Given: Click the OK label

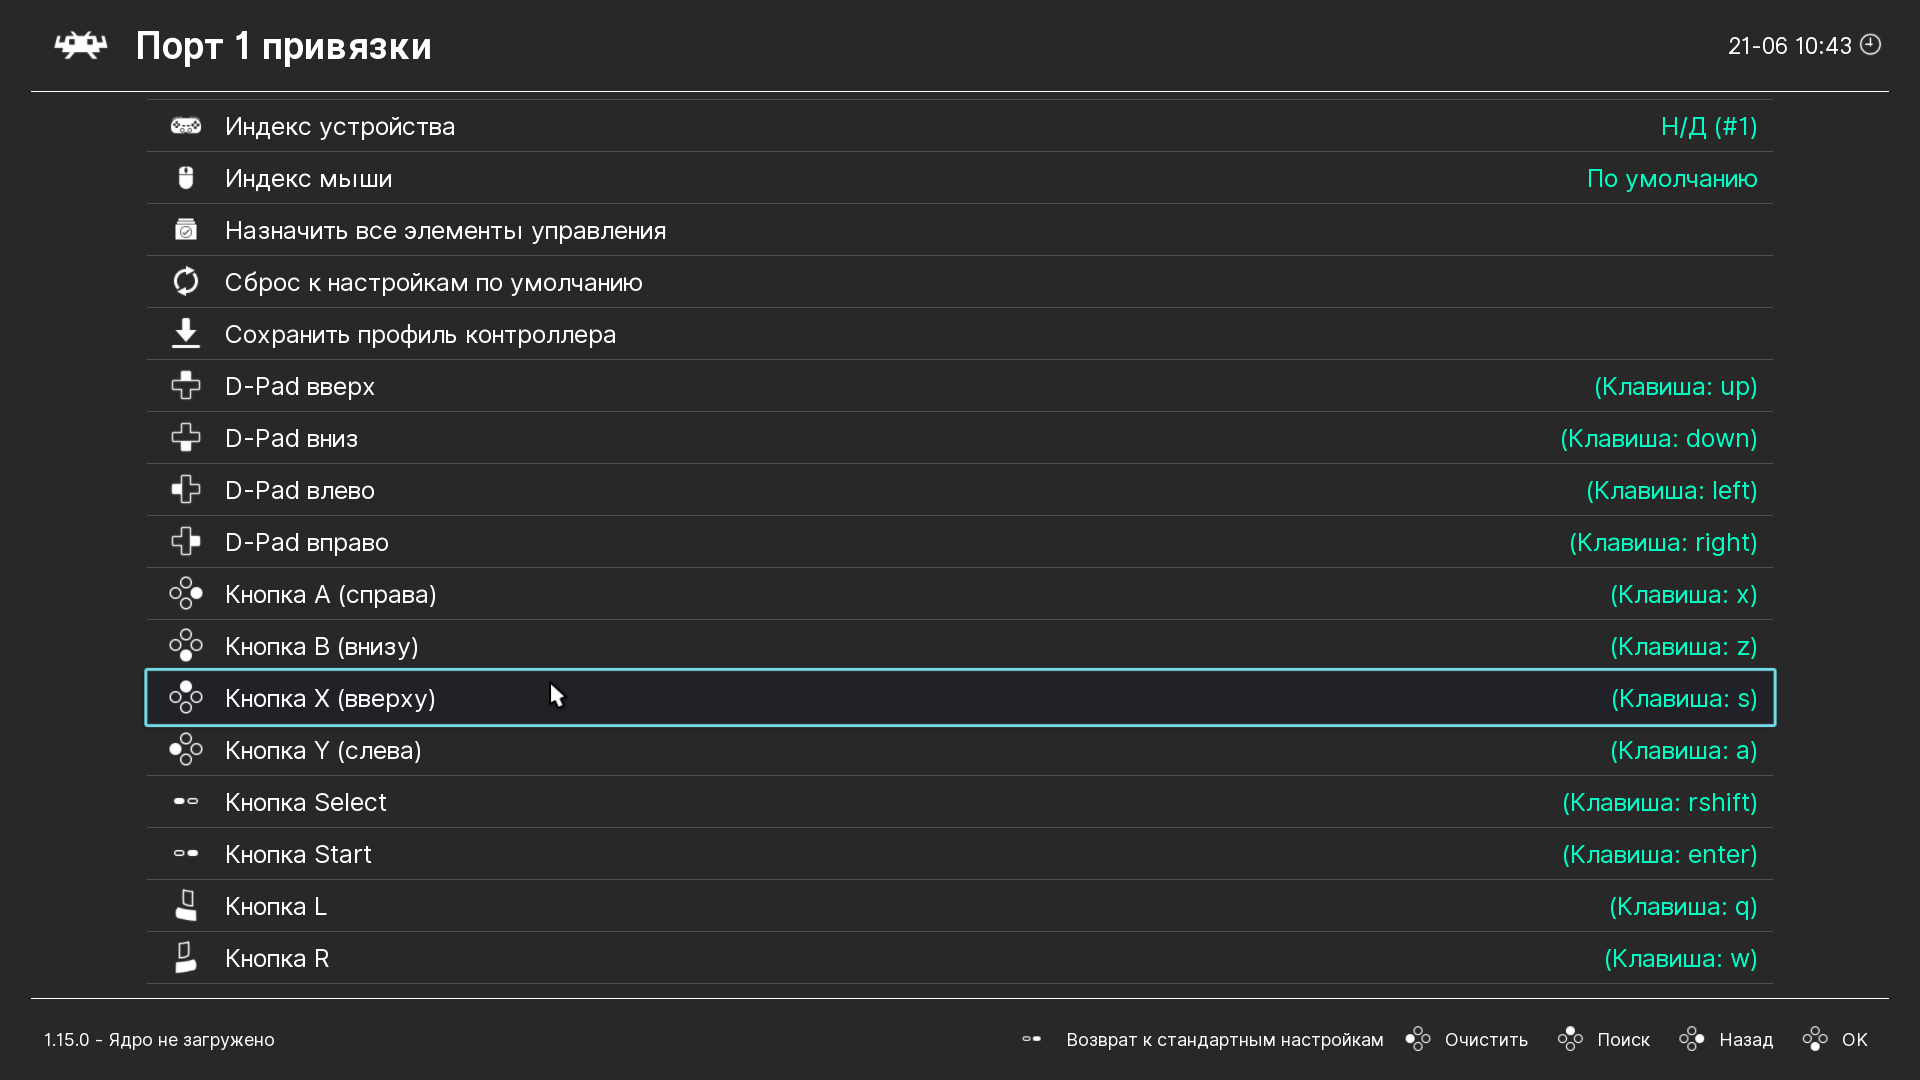Looking at the screenshot, I should pyautogui.click(x=1855, y=1039).
